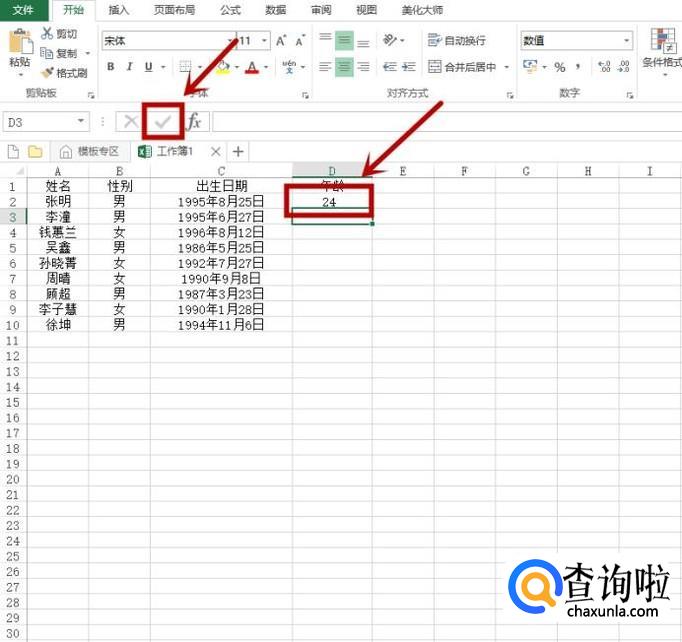Viewport: 682px width, 642px height.
Task: Select cell D2 containing 24
Action: [x=331, y=202]
